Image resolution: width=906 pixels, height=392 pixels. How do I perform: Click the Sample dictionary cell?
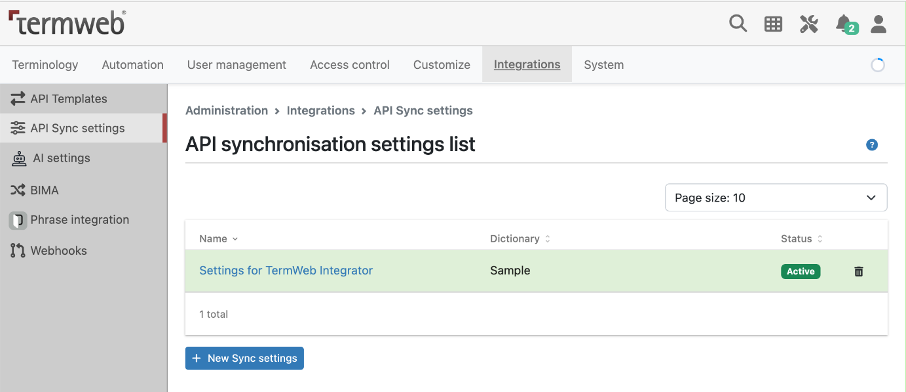pos(510,270)
